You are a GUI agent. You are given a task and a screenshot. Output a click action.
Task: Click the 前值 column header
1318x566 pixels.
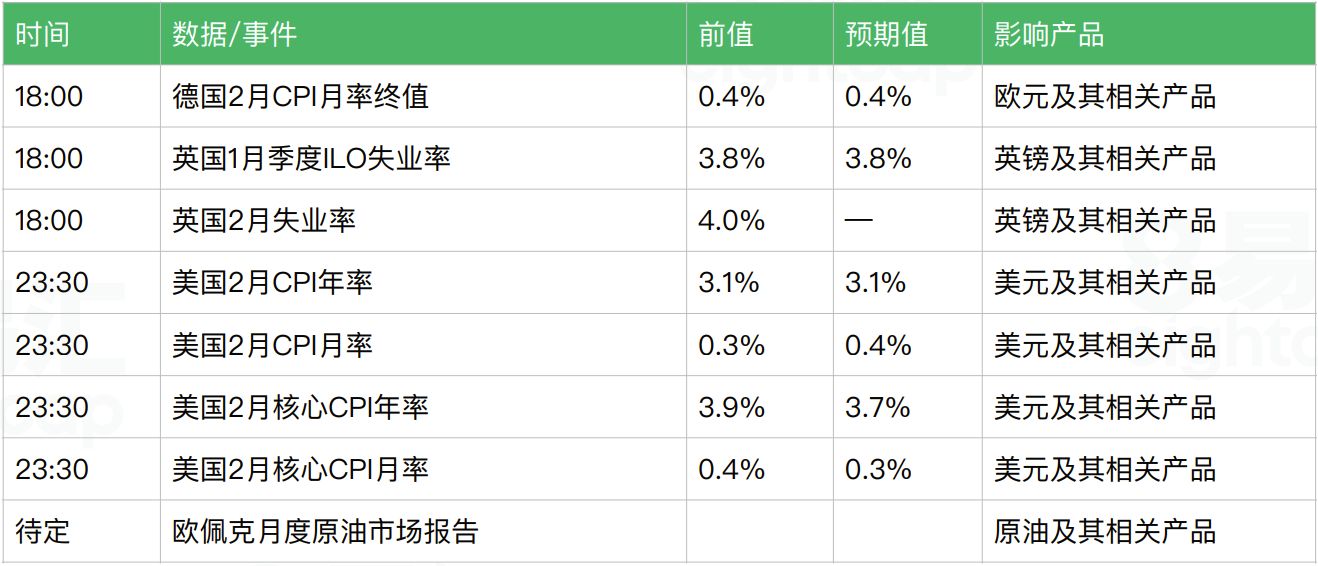pos(759,34)
